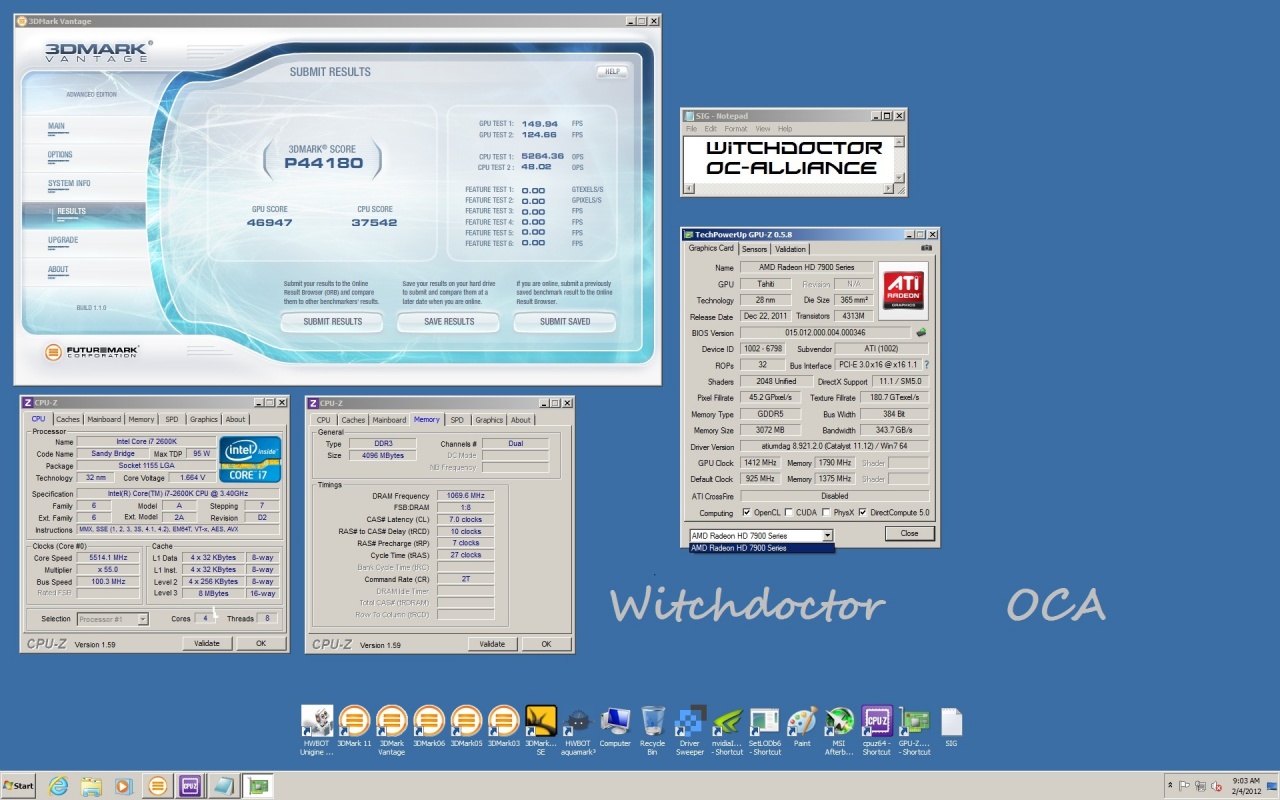Open Internet Explorer from the taskbar
This screenshot has width=1280, height=800.
click(x=58, y=785)
